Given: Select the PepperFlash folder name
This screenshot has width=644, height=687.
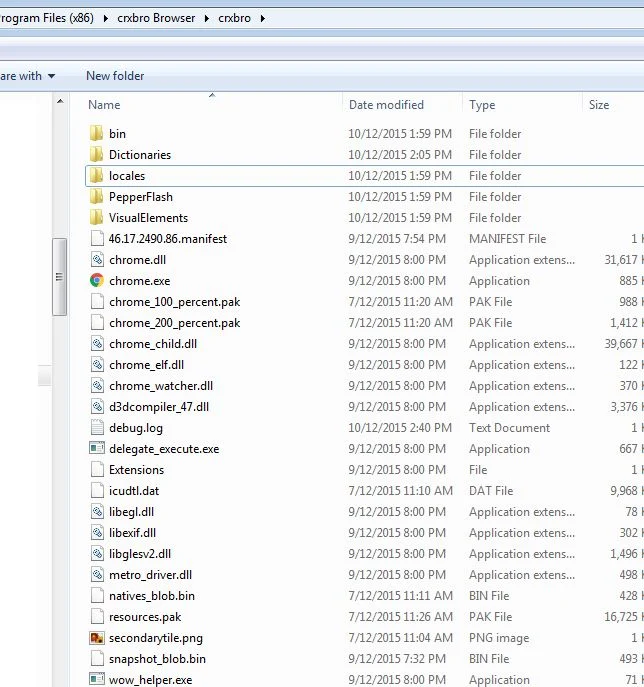Looking at the screenshot, I should coord(141,197).
